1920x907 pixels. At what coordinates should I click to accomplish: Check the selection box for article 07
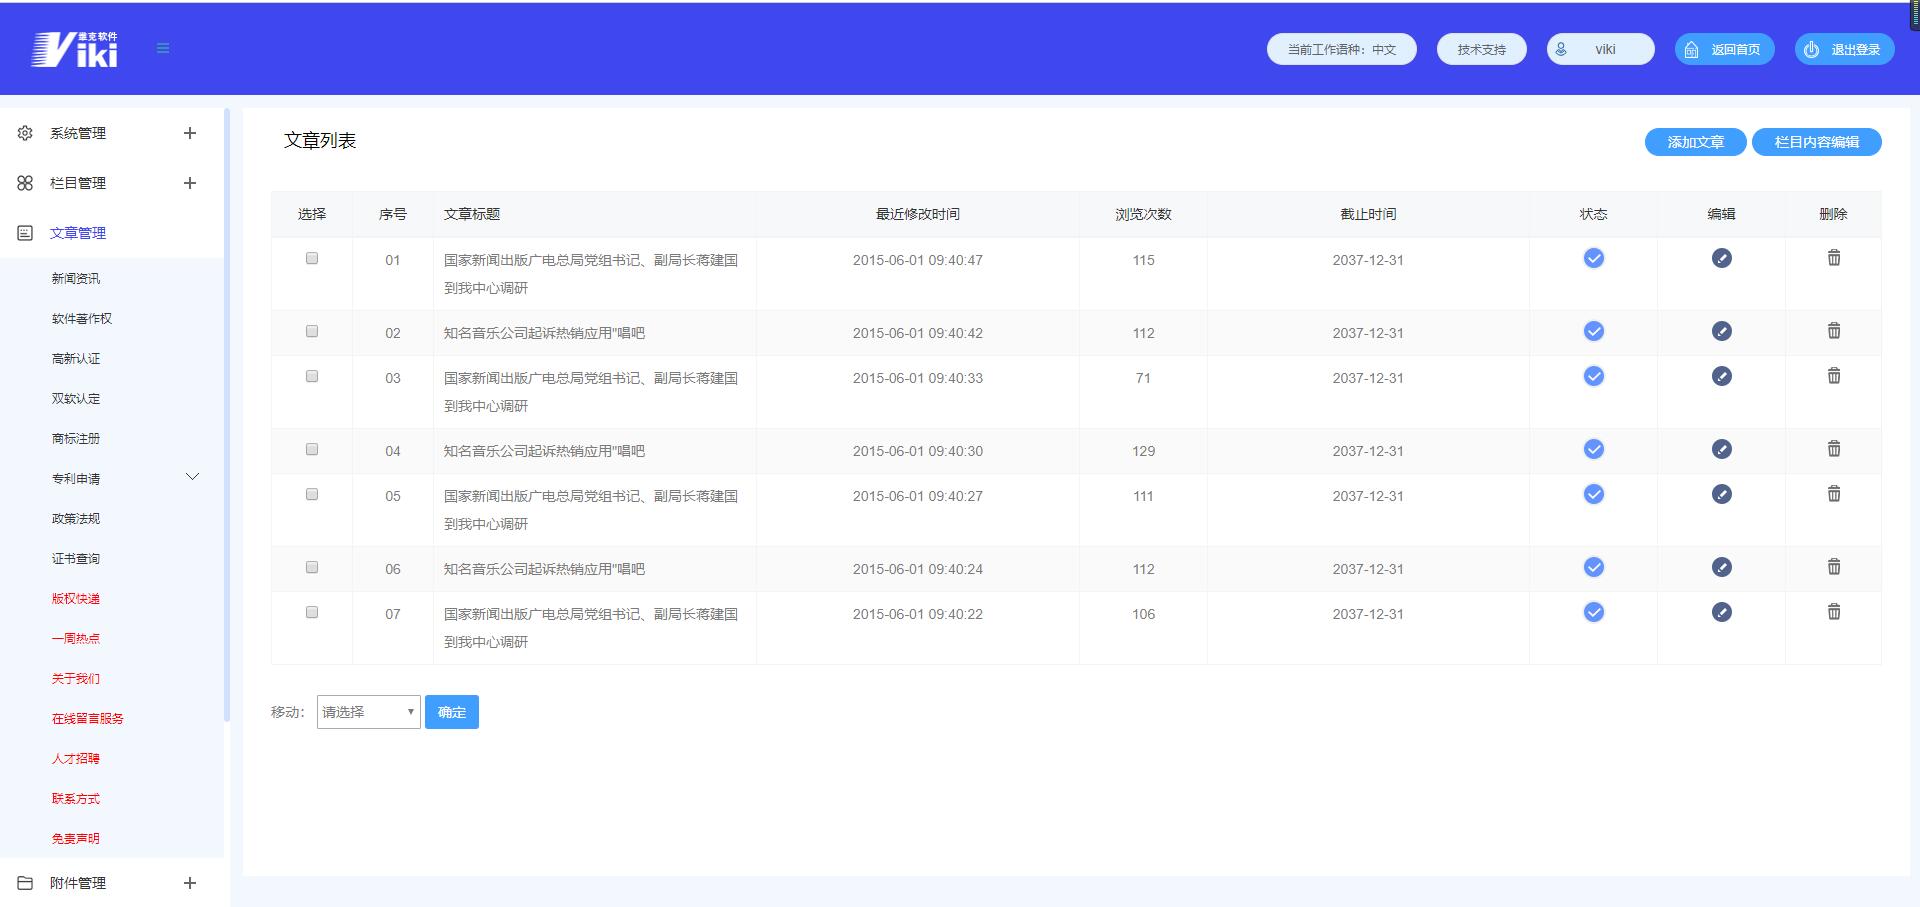[x=312, y=612]
